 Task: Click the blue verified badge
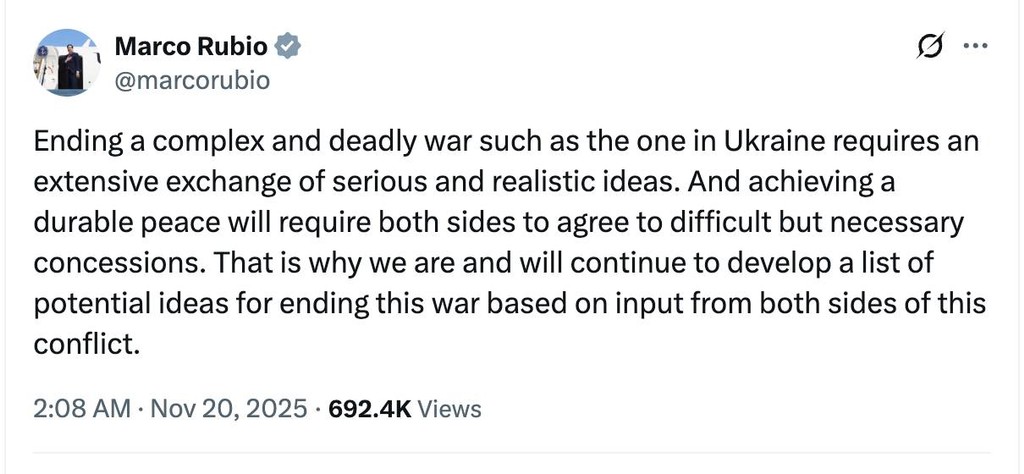[288, 46]
